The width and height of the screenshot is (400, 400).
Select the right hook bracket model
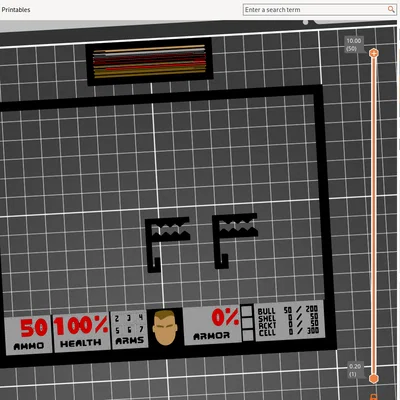coord(235,241)
